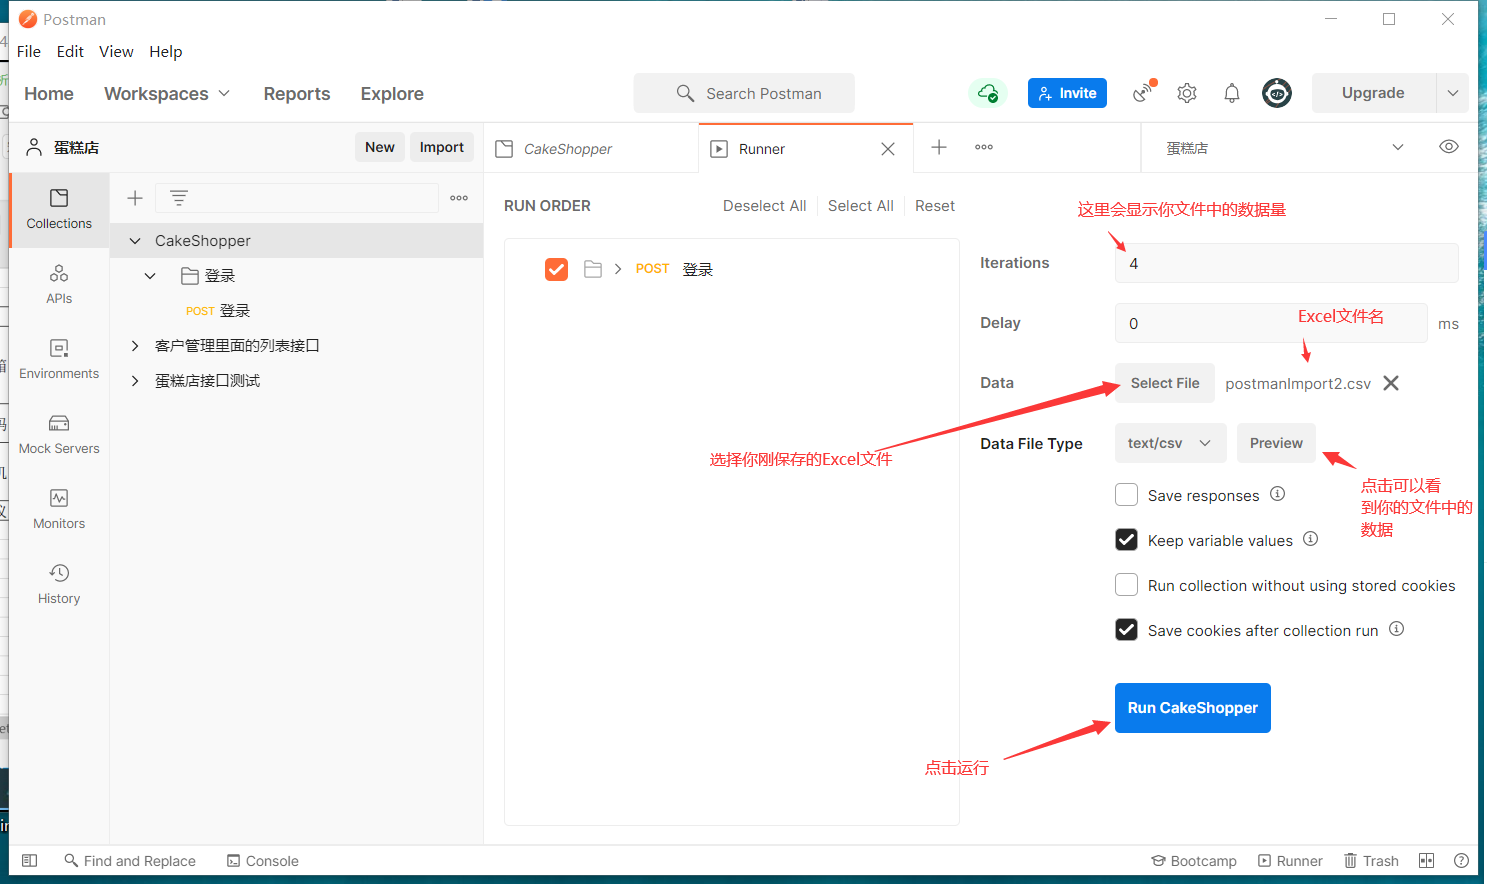Toggle the sidebar via bottom-left icon
The width and height of the screenshot is (1487, 884).
coord(30,861)
